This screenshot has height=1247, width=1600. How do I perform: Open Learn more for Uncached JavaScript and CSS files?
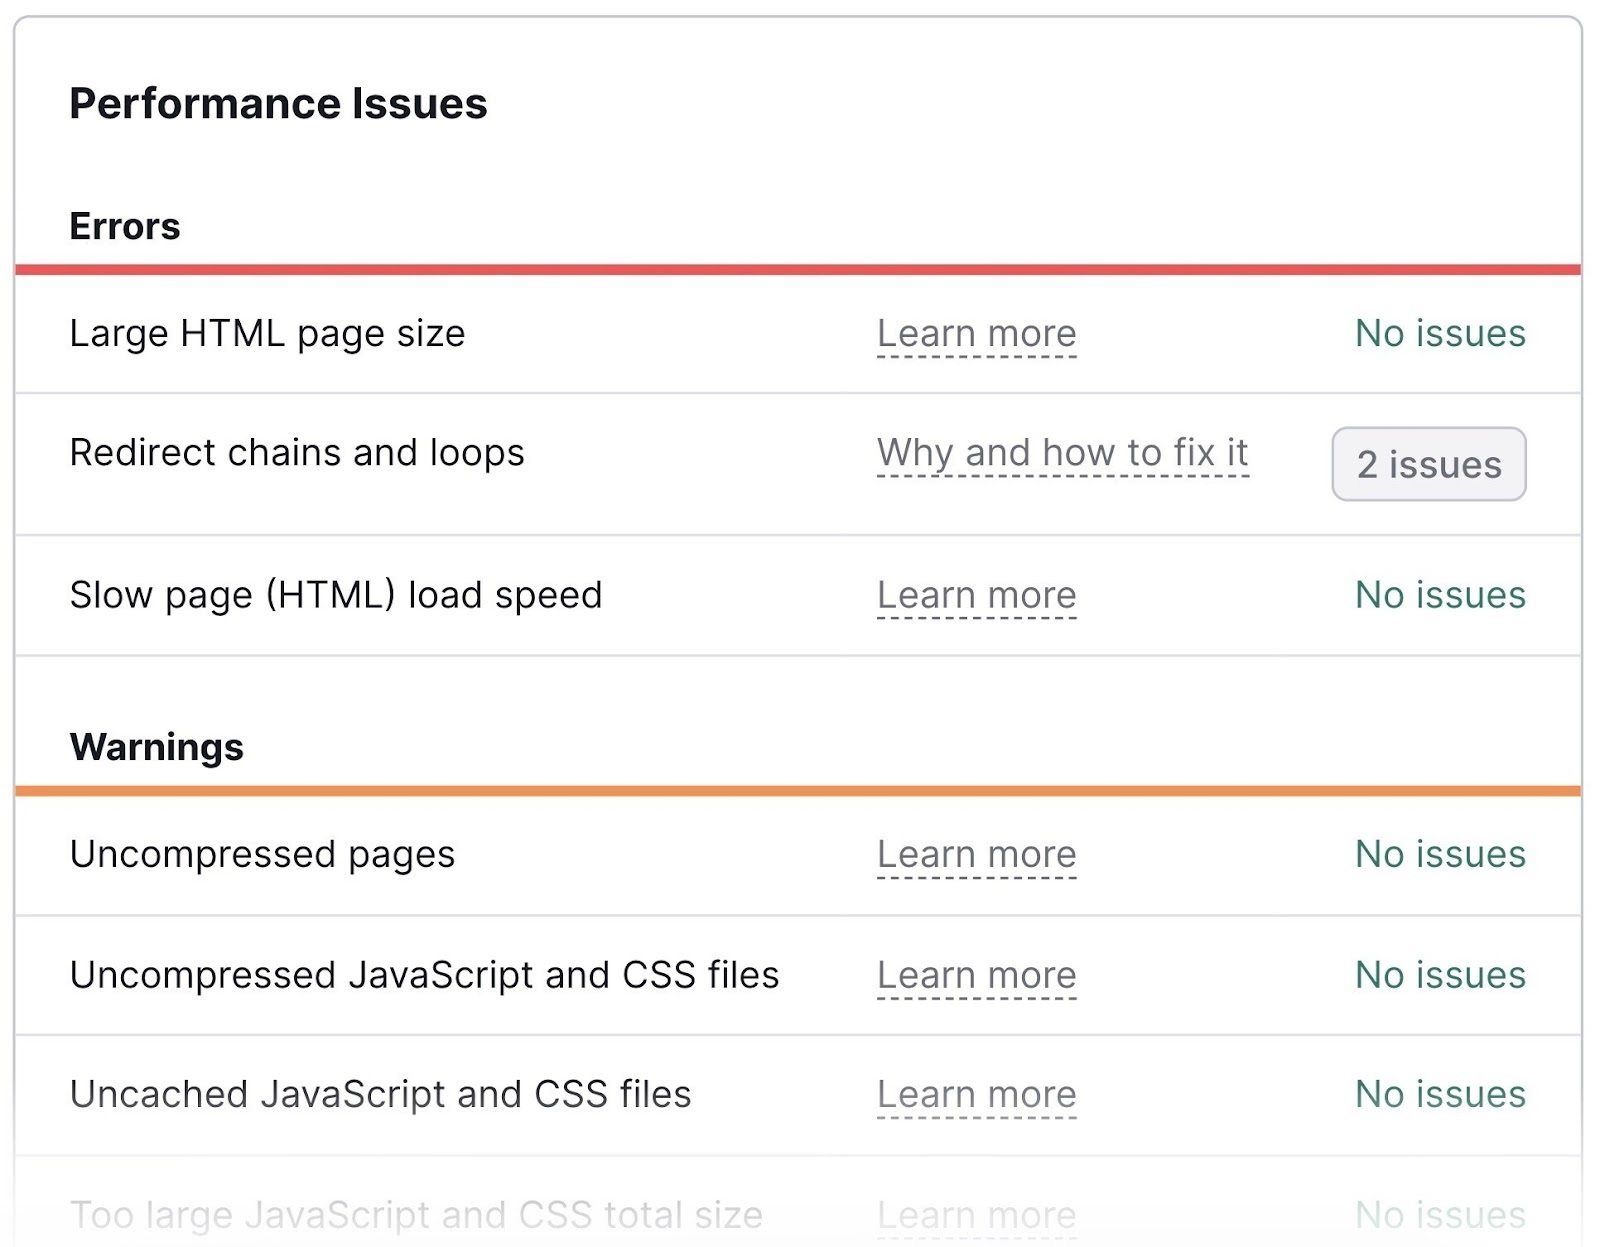click(976, 1094)
